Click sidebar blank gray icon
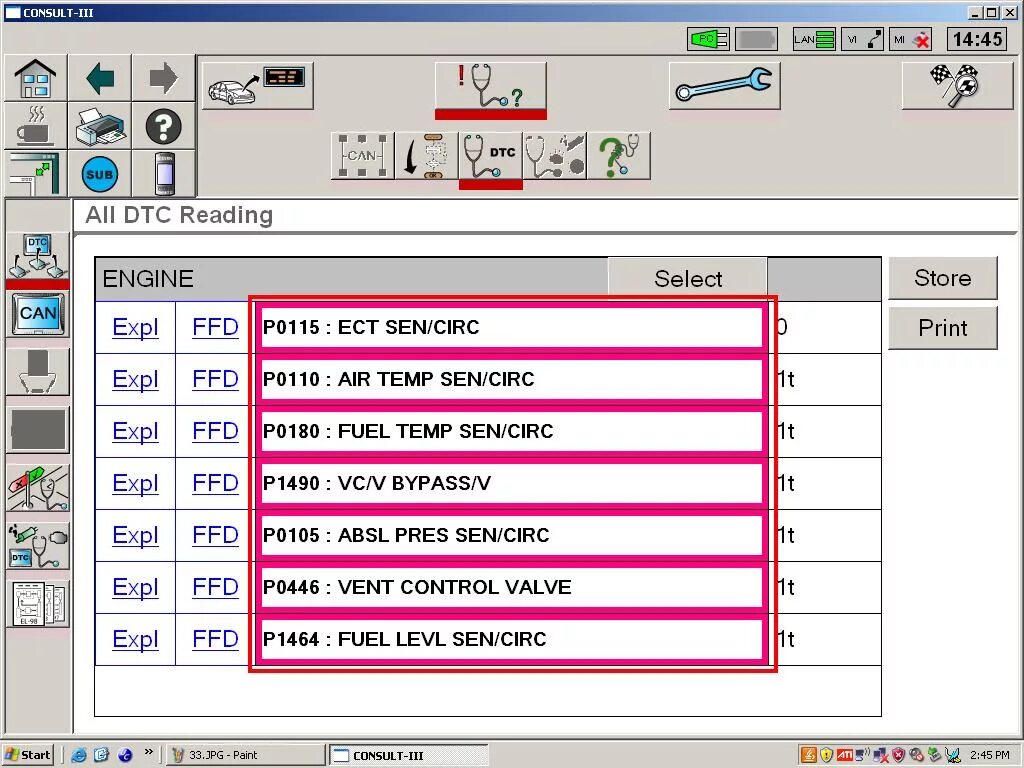 (38, 430)
